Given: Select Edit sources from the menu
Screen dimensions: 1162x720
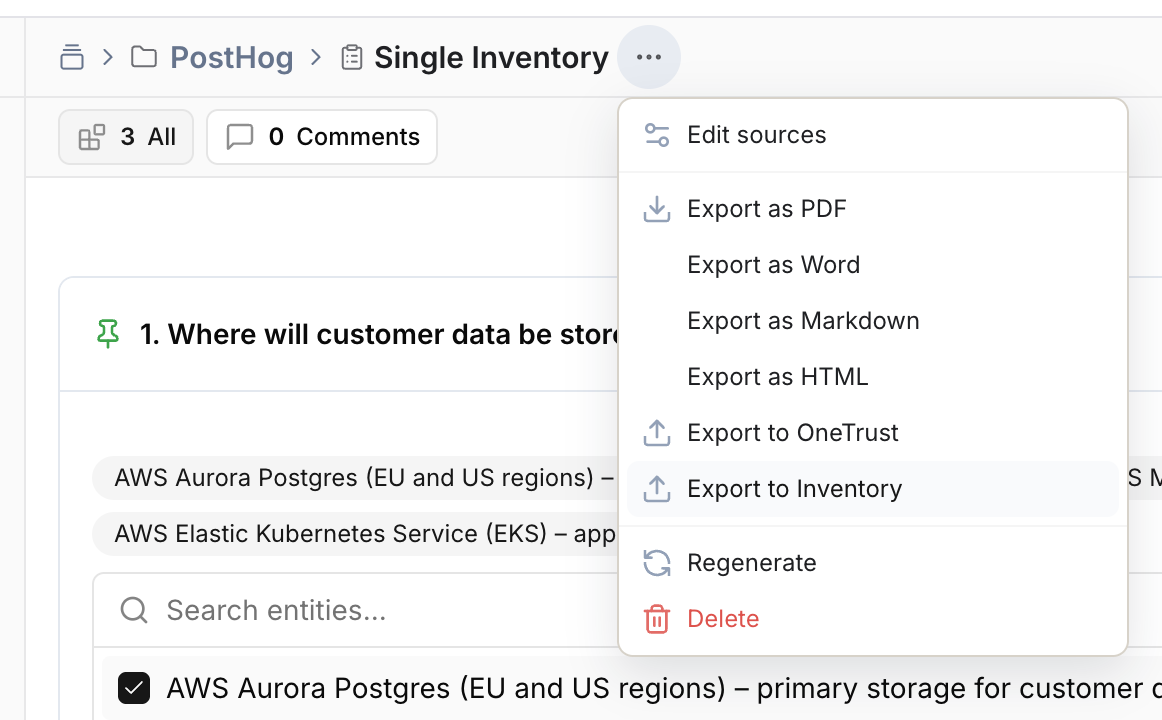Looking at the screenshot, I should (x=873, y=135).
